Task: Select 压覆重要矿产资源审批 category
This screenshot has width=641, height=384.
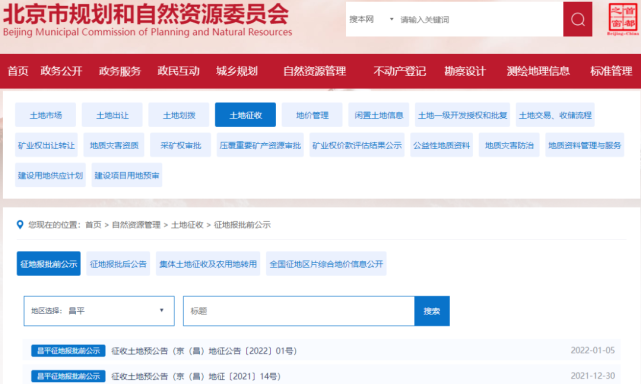Action: pos(260,145)
